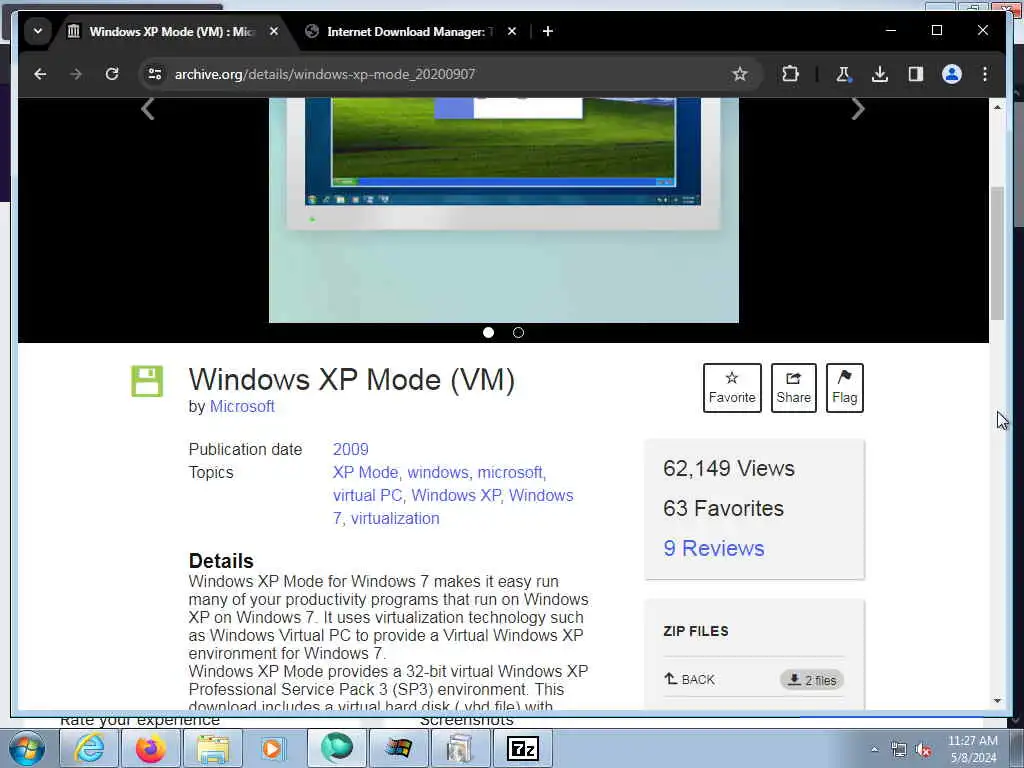Open the Microsoft creator link
1024x768 pixels.
click(x=242, y=406)
